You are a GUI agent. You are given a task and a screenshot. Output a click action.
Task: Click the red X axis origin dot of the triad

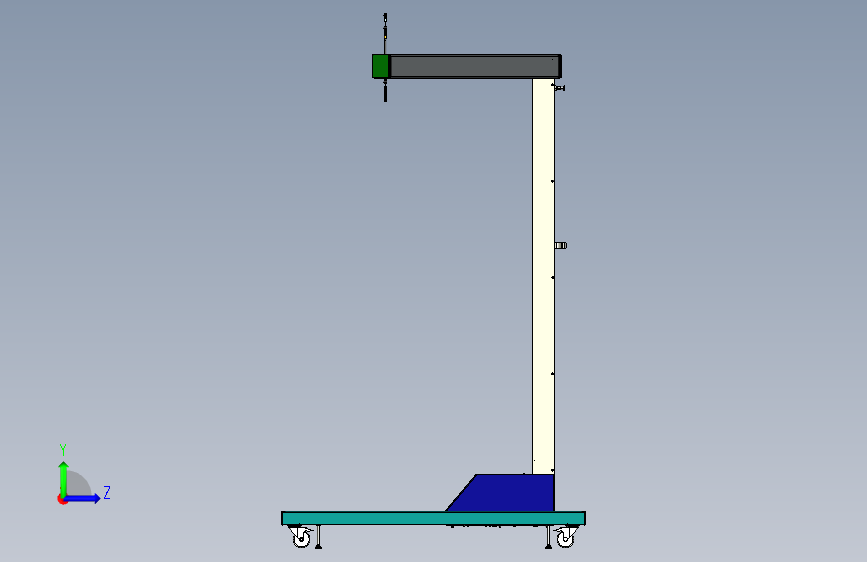[x=62, y=500]
